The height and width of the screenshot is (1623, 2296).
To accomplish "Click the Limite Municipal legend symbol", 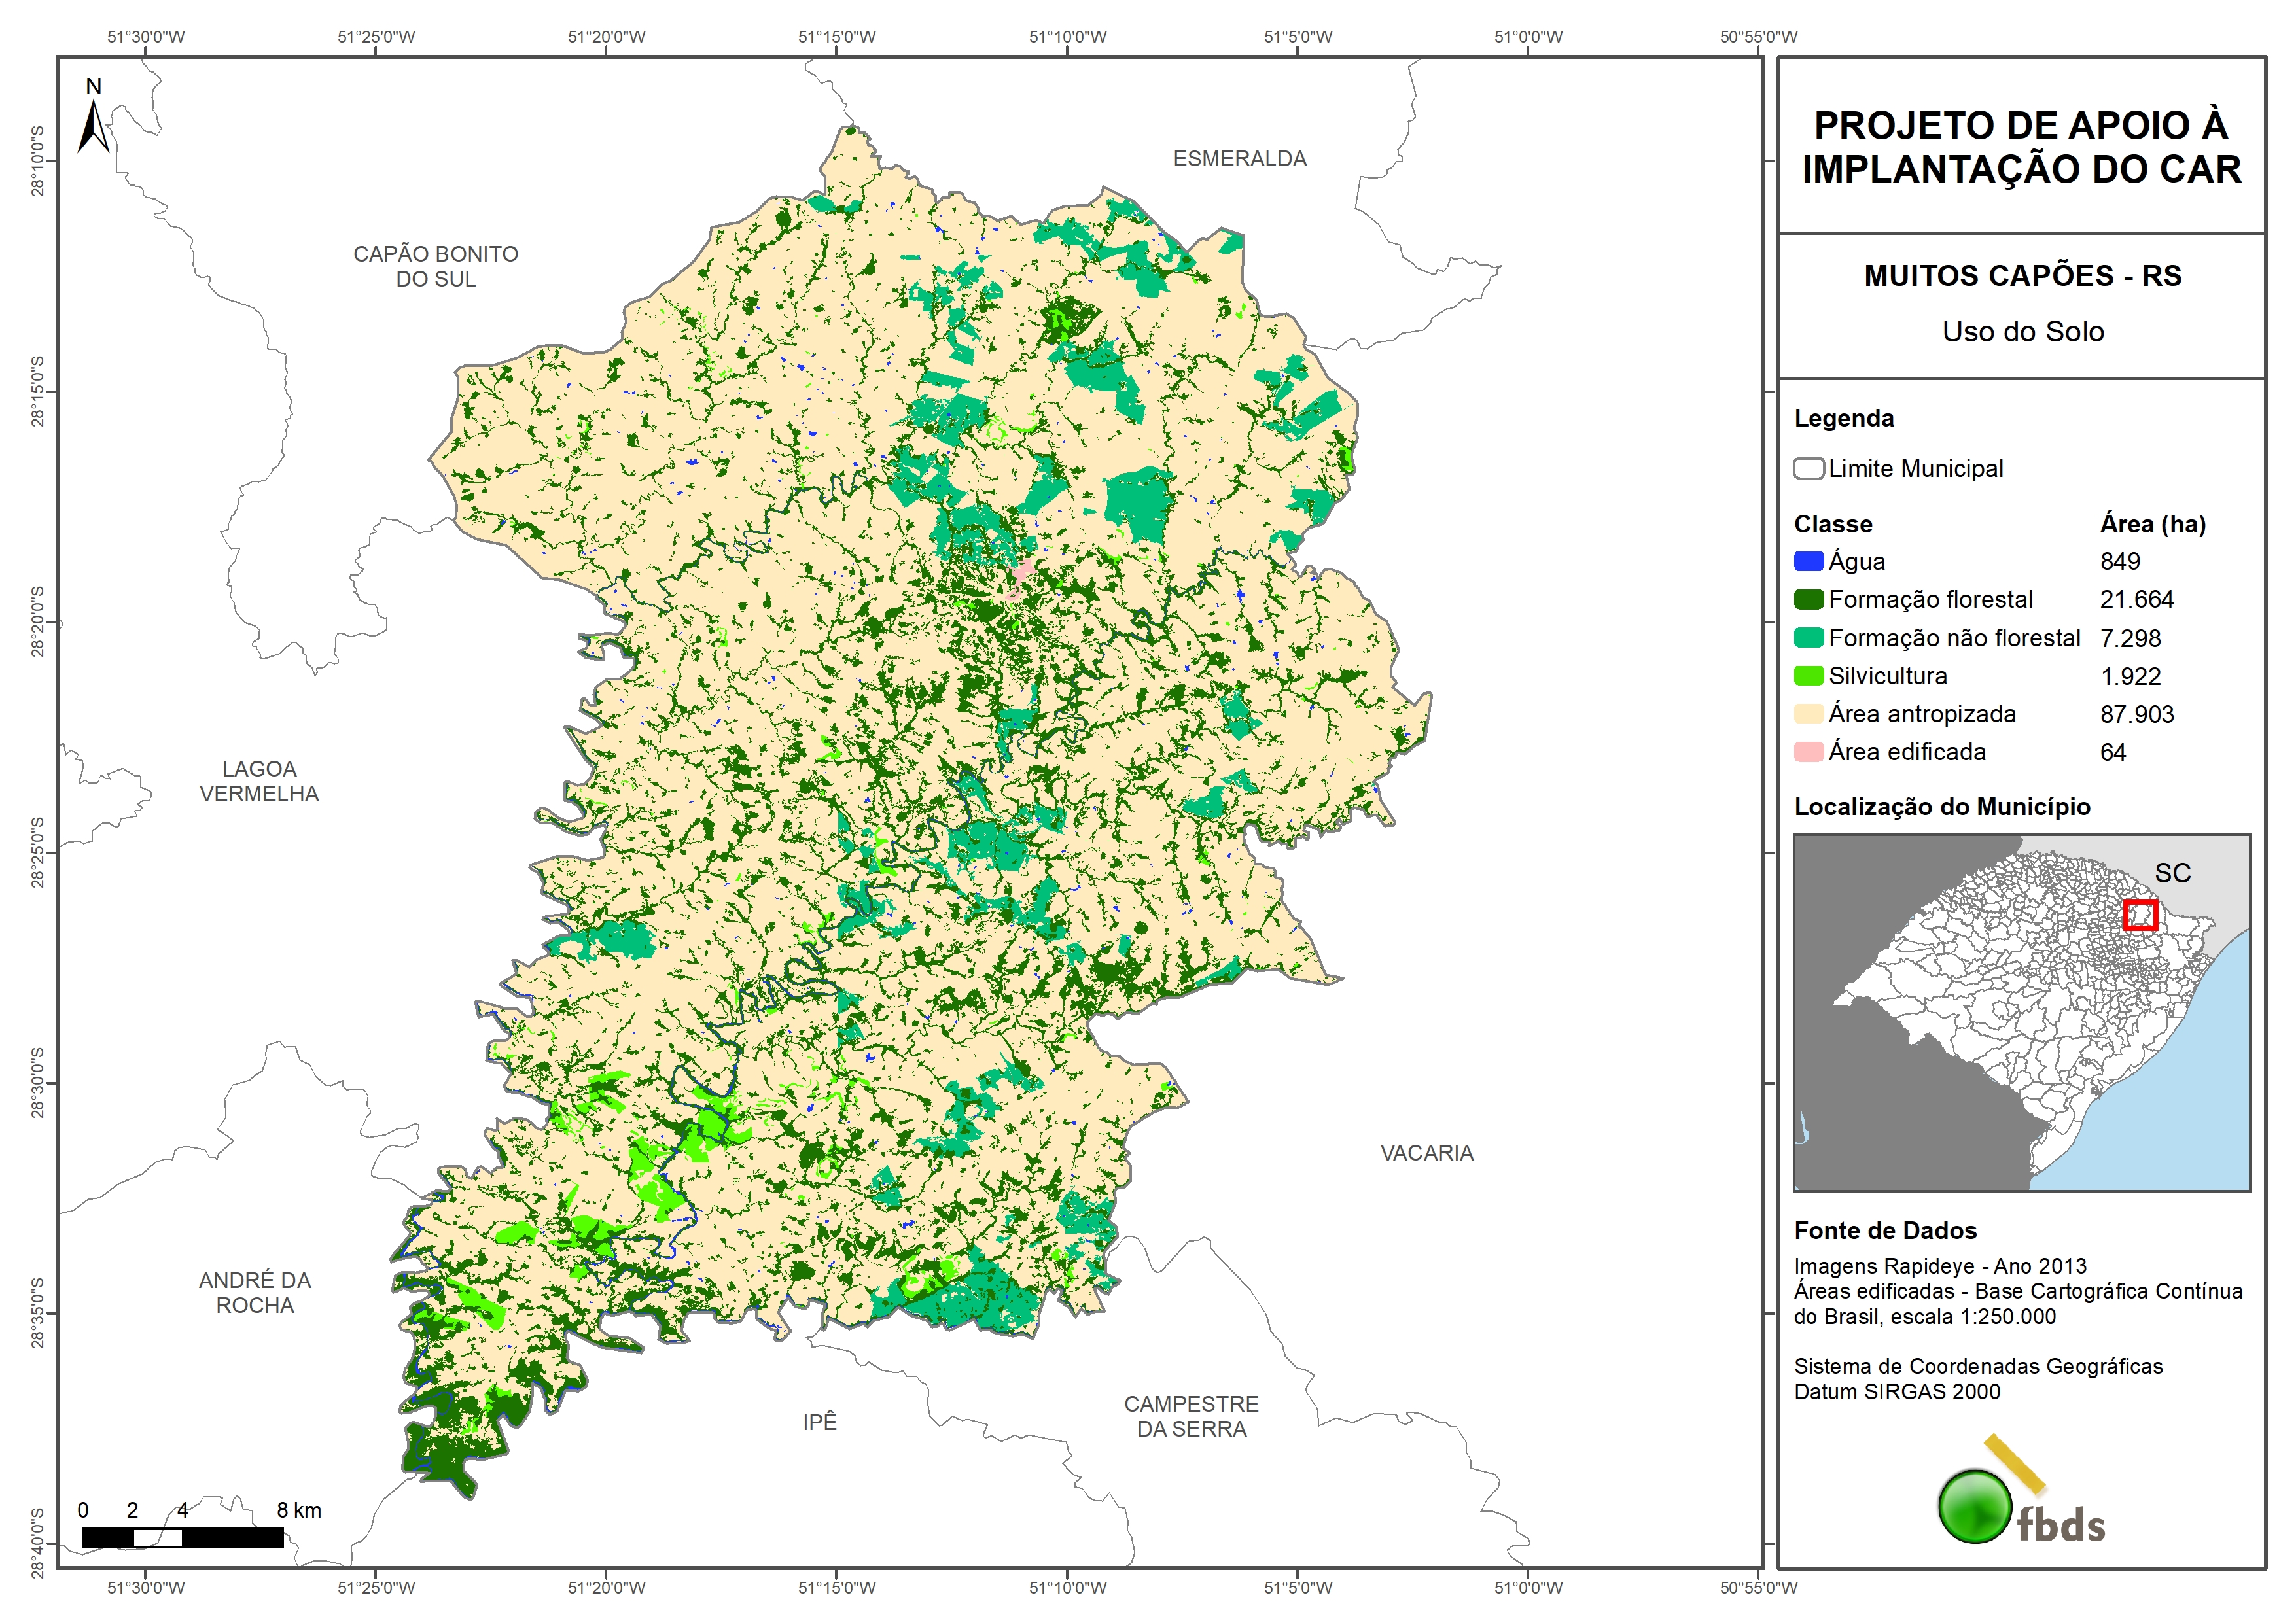I will [1808, 468].
